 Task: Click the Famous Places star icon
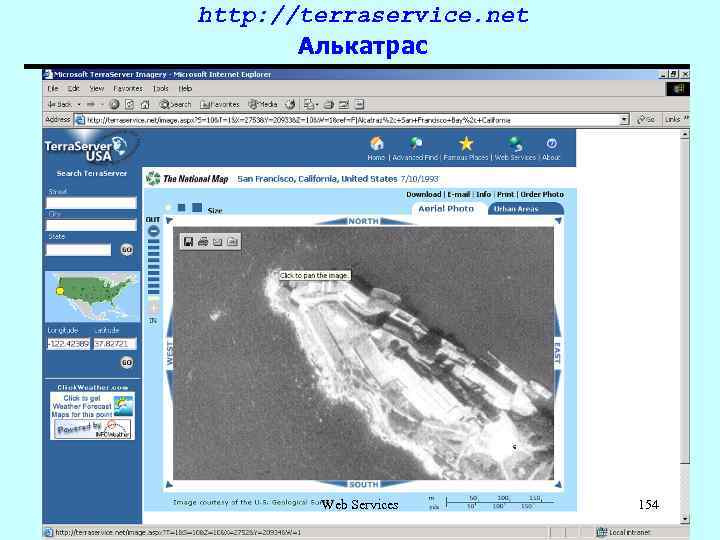click(x=466, y=144)
